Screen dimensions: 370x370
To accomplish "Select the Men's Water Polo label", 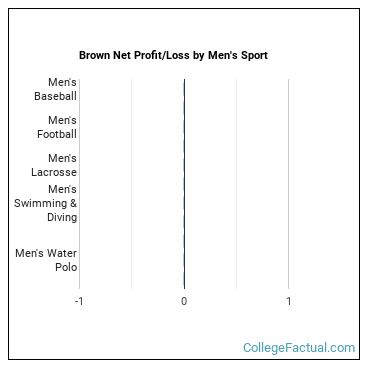I will point(46,260).
